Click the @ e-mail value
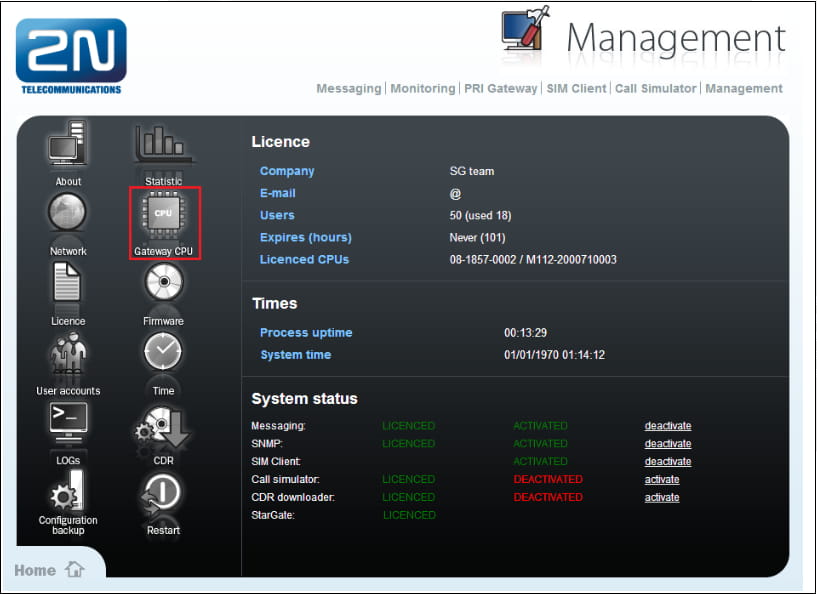Viewport: 817px width, 595px height. coord(455,194)
